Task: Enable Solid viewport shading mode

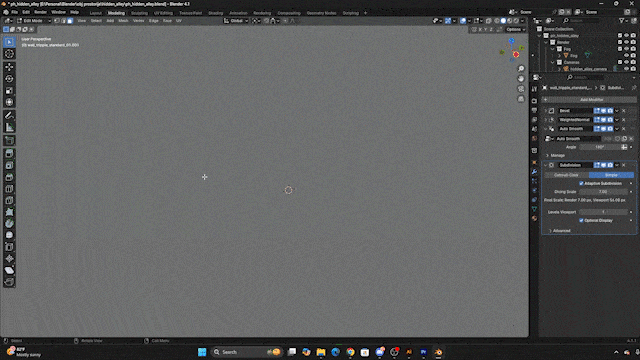Action: tap(503, 21)
